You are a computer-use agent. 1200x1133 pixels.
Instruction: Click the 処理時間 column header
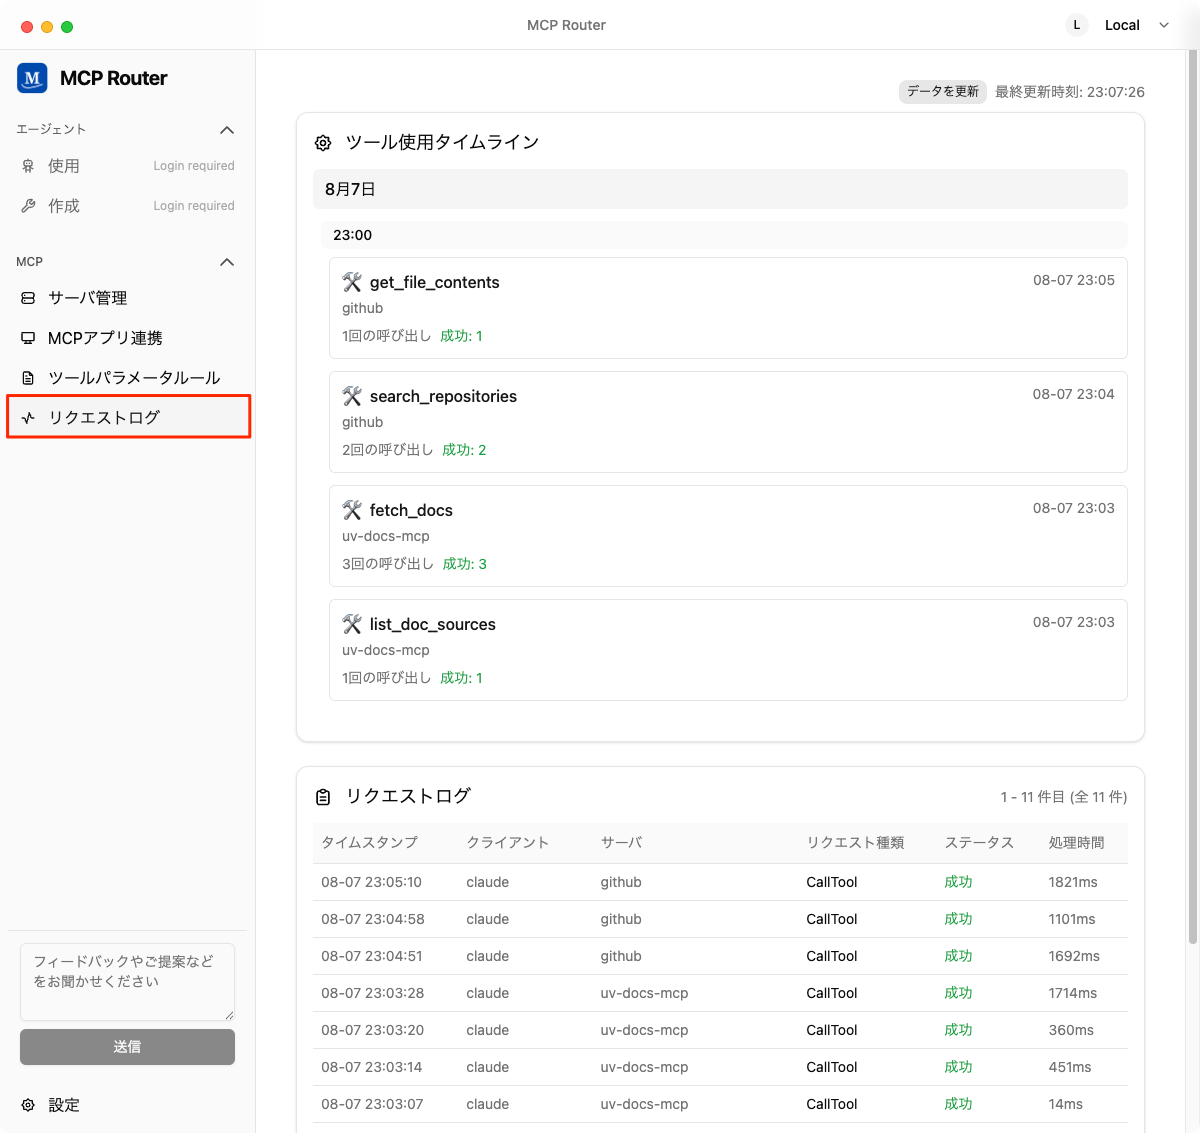1076,843
